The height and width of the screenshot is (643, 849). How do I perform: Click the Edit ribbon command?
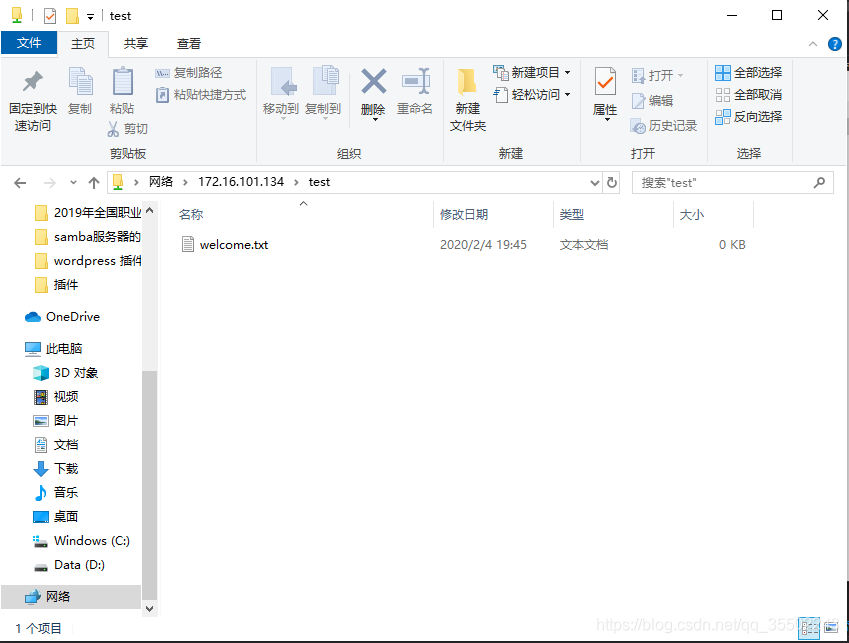click(x=652, y=101)
